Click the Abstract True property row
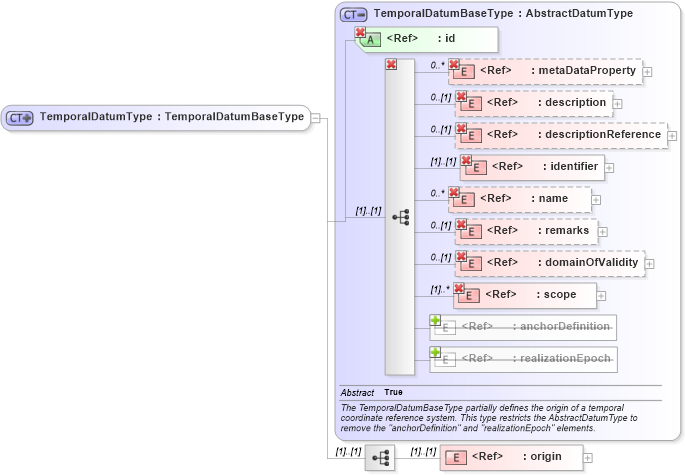 tap(501, 392)
